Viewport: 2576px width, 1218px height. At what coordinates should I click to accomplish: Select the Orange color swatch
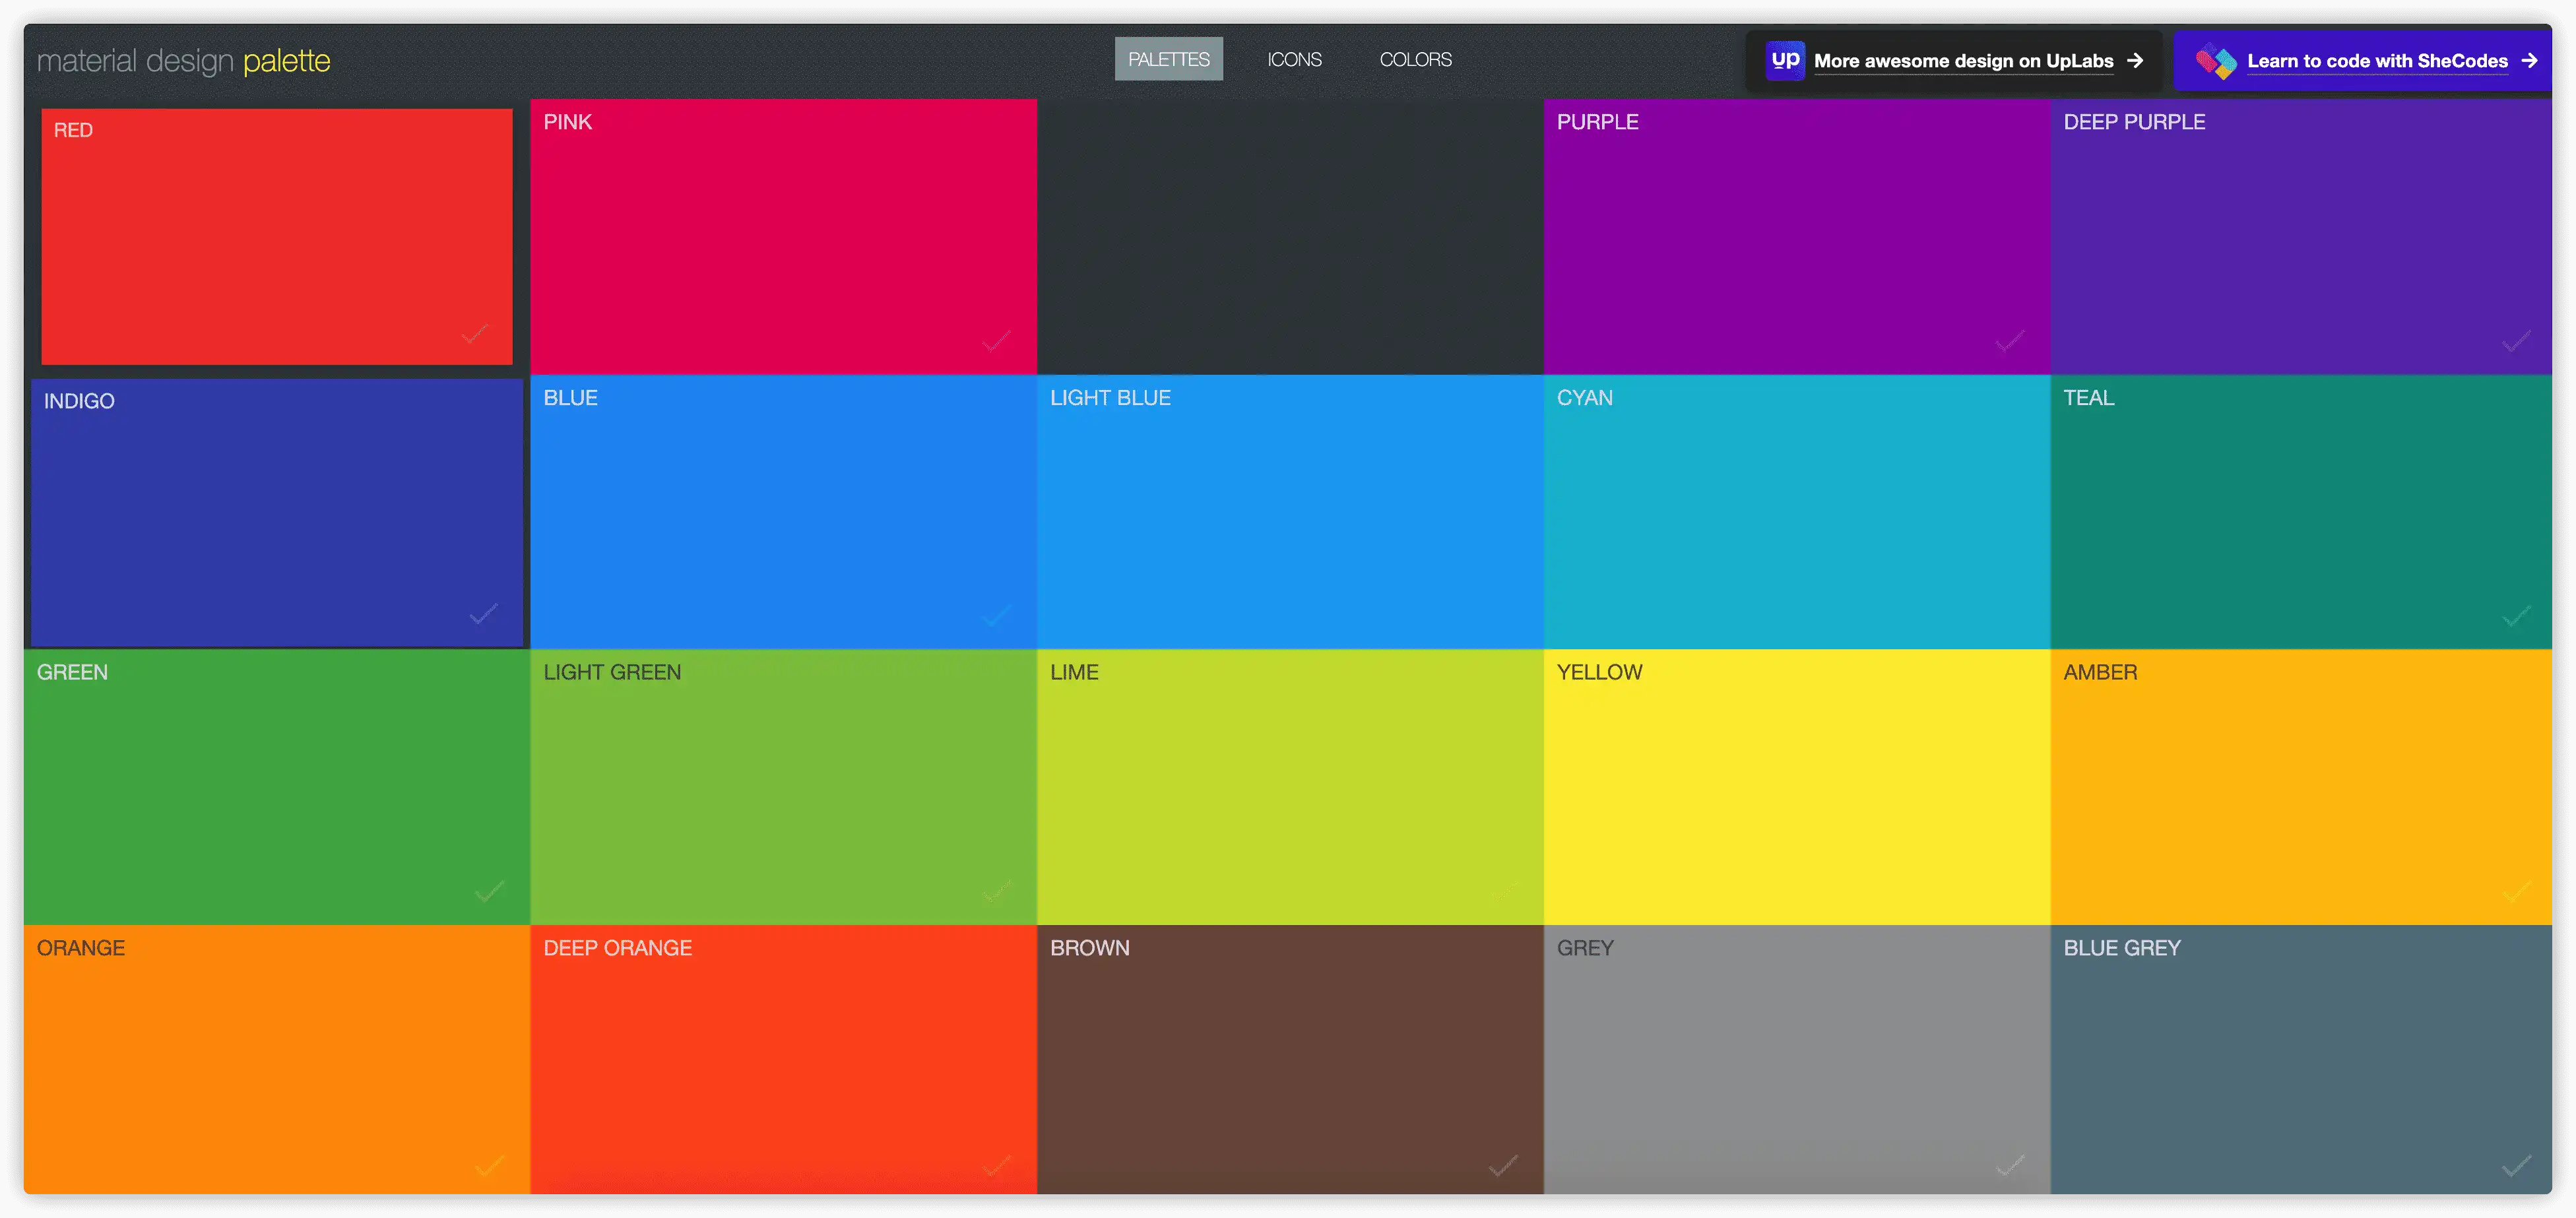tap(277, 1059)
